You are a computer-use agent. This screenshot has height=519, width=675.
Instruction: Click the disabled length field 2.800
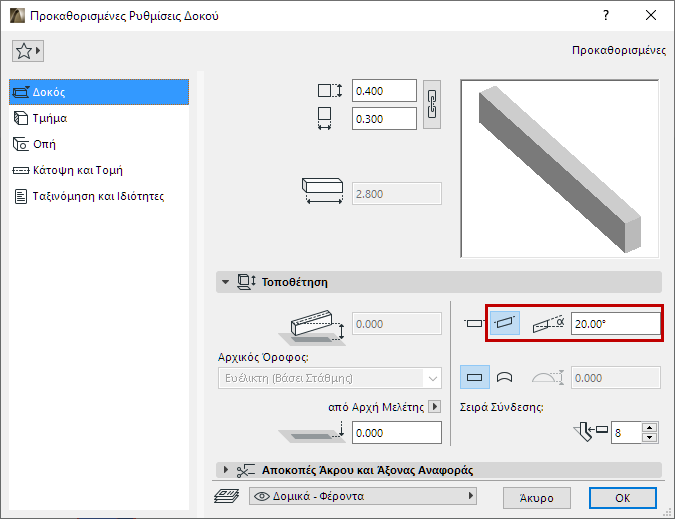(396, 194)
